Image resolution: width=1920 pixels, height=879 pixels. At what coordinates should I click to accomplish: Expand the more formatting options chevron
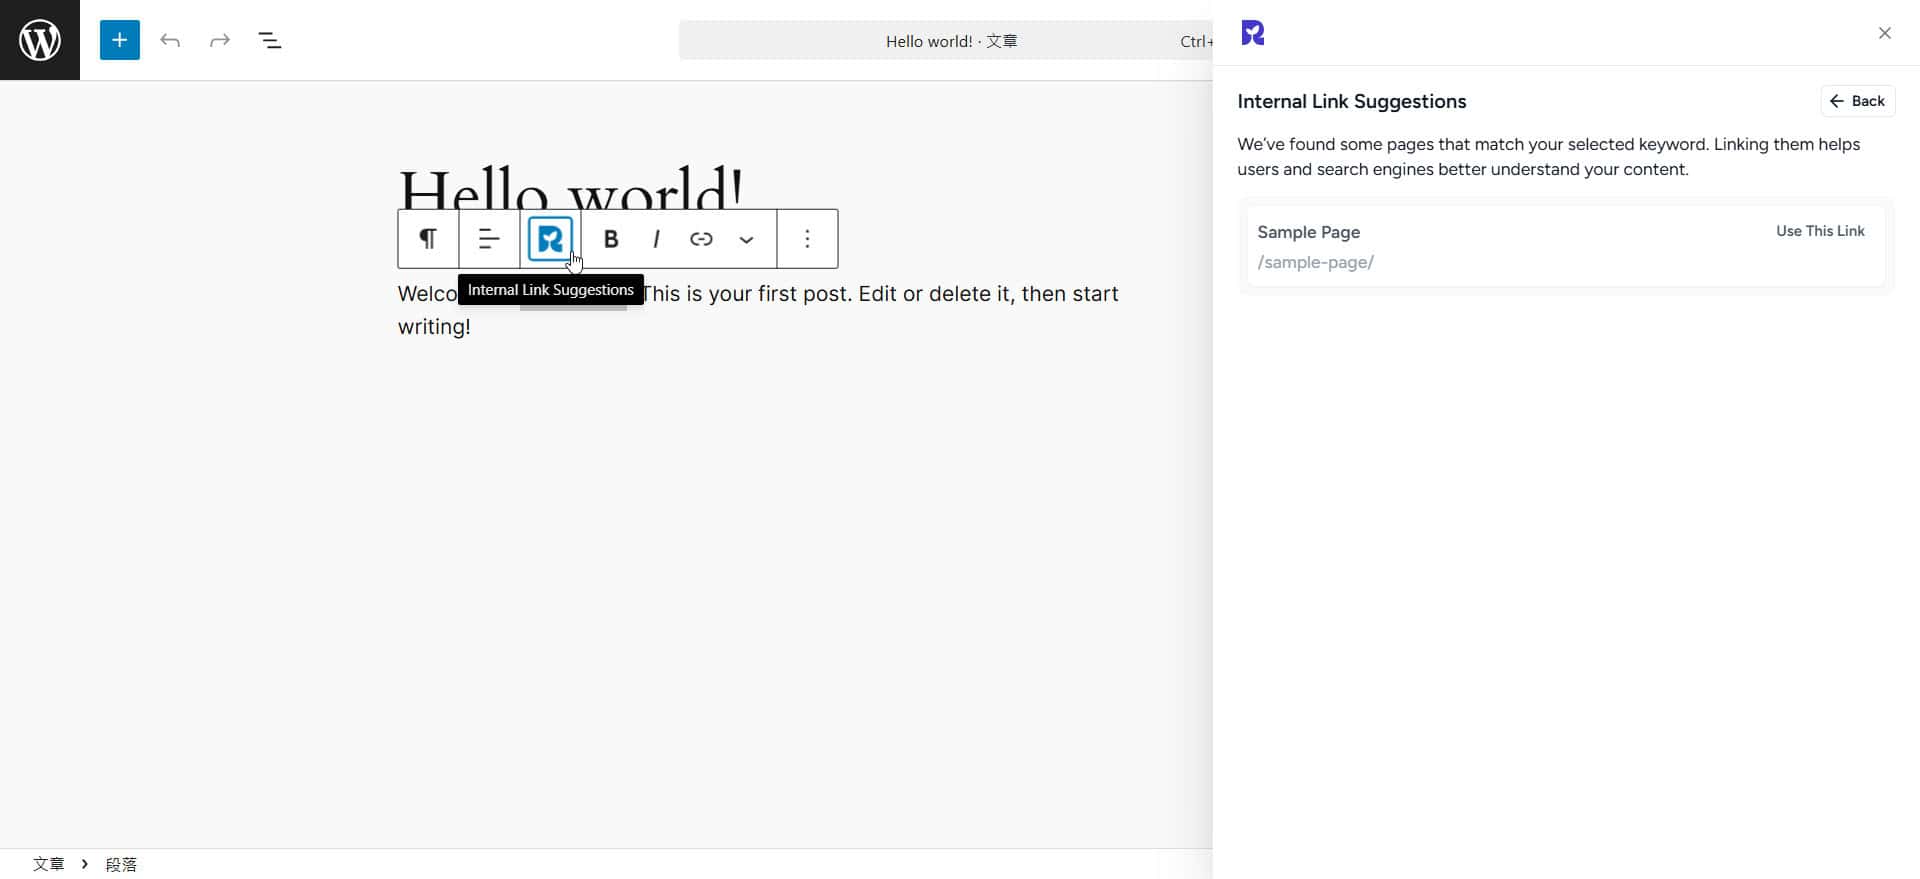pos(746,239)
